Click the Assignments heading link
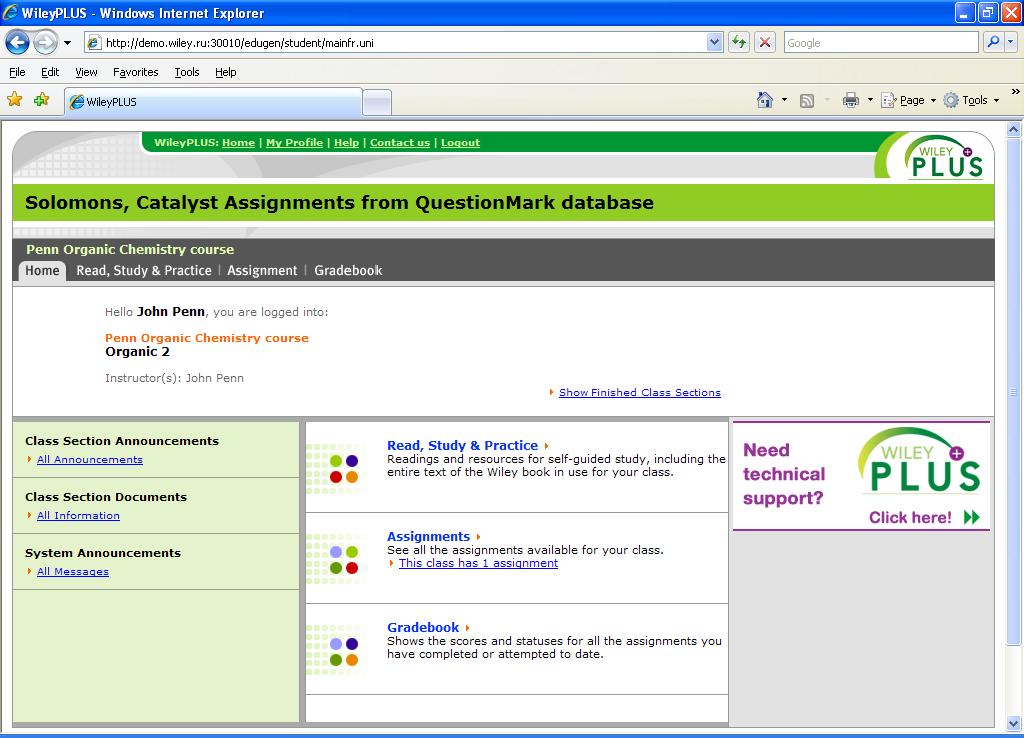This screenshot has width=1024, height=738. click(x=428, y=536)
